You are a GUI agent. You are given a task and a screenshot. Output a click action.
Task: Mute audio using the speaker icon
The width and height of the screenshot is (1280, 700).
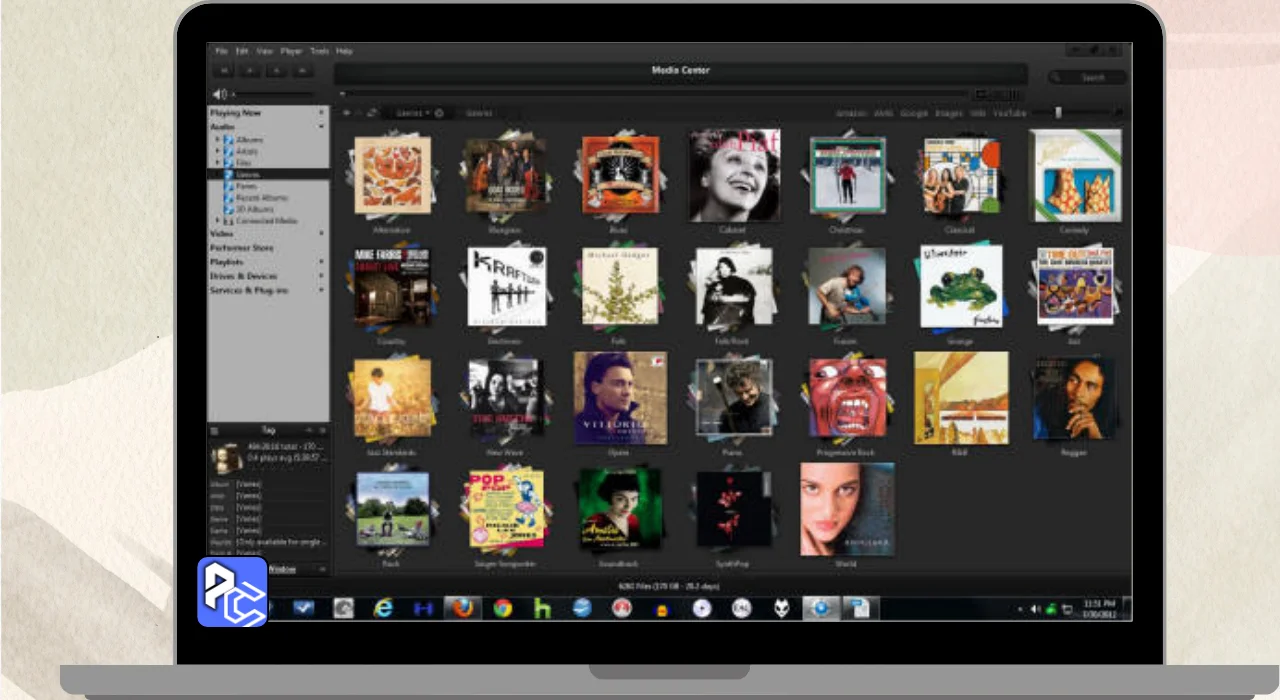218,95
